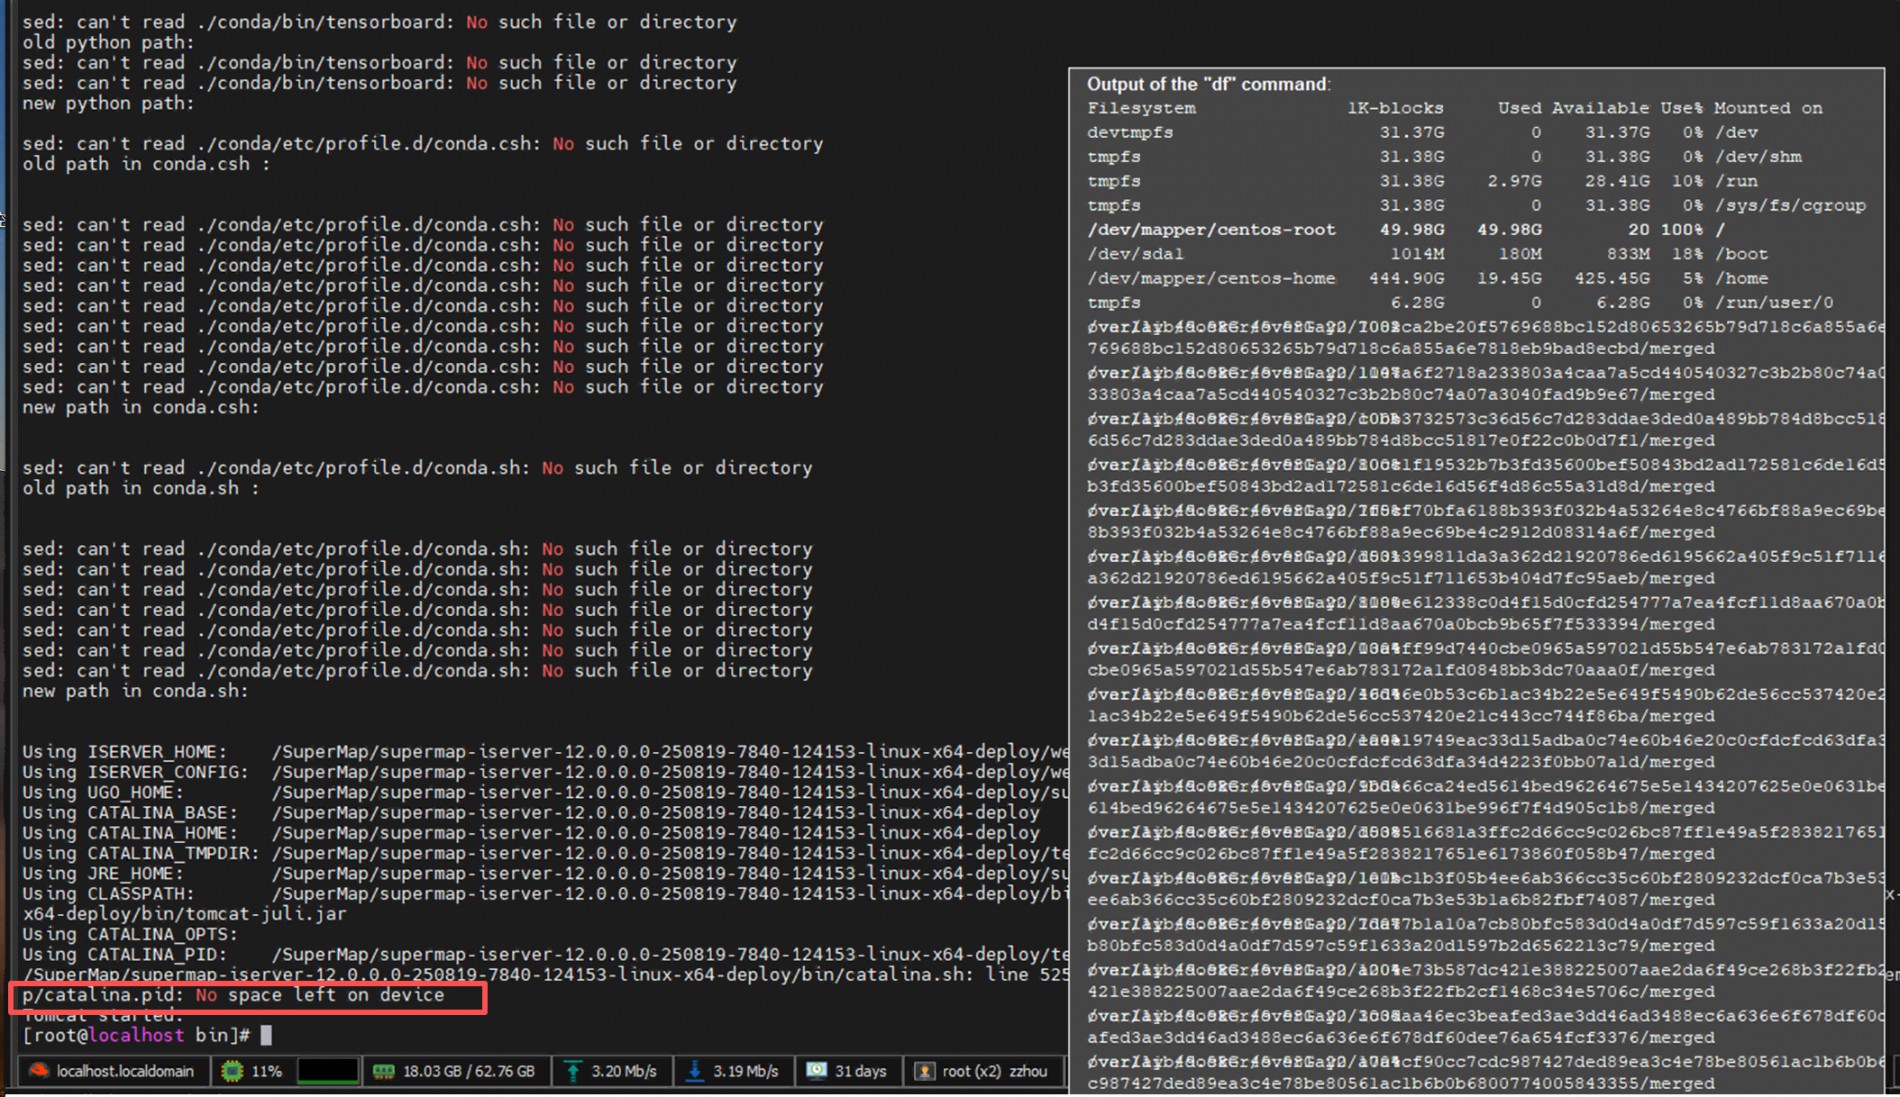Click the 3.20 Mb/s upload speed
Screen dimensions: 1900x1097
[624, 1071]
